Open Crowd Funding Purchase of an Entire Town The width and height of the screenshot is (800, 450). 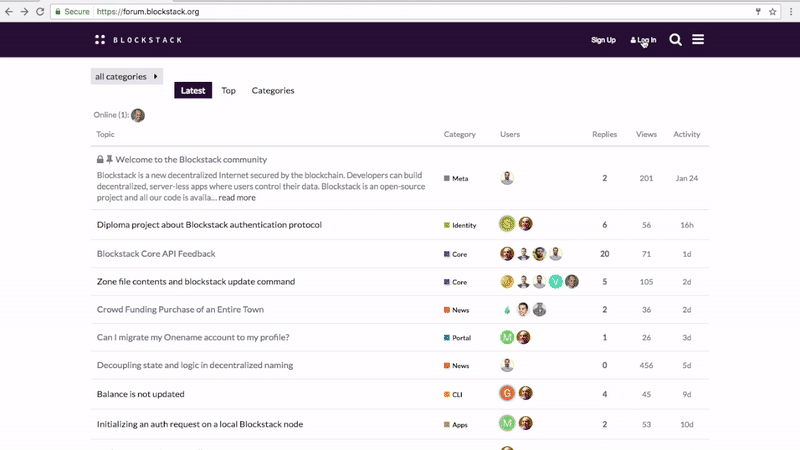tap(180, 309)
